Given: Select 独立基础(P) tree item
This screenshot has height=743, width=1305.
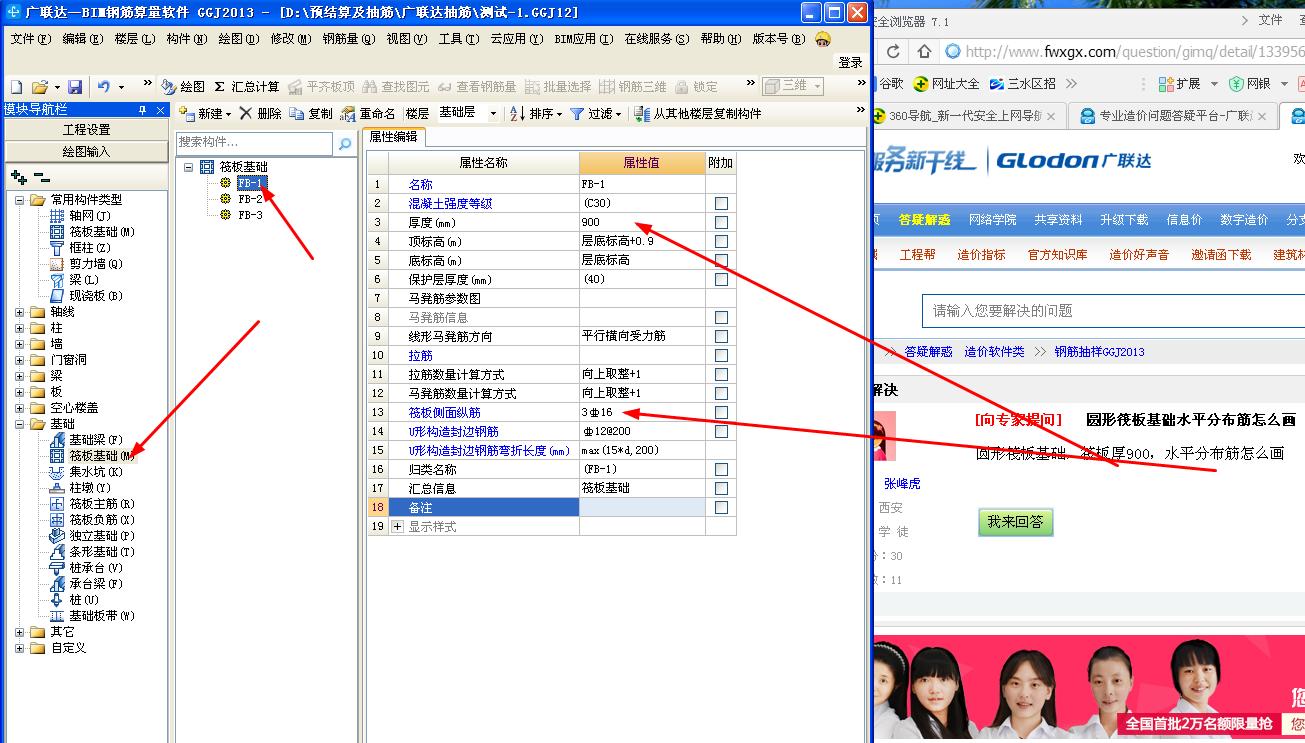Looking at the screenshot, I should (x=102, y=536).
